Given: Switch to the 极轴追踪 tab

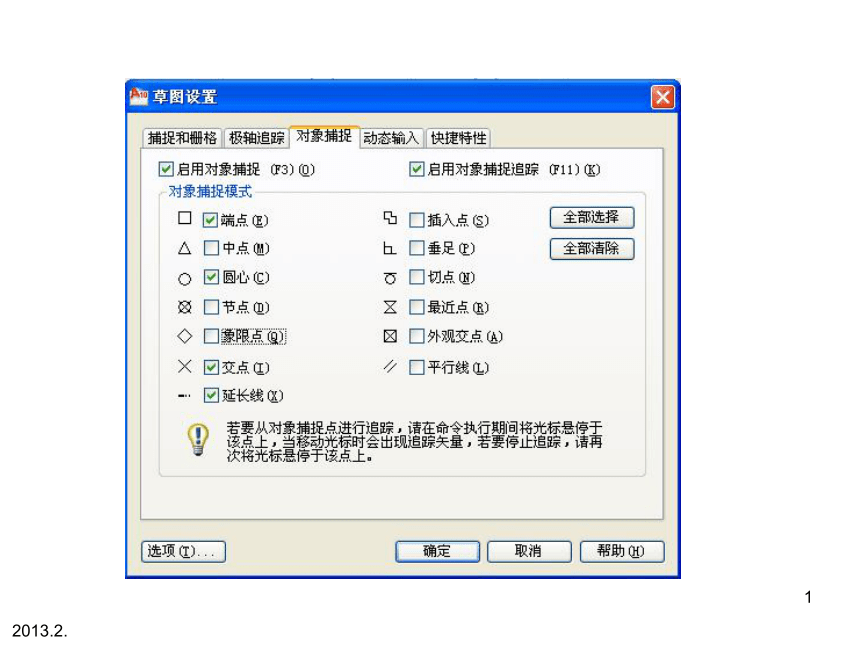Looking at the screenshot, I should pos(257,138).
